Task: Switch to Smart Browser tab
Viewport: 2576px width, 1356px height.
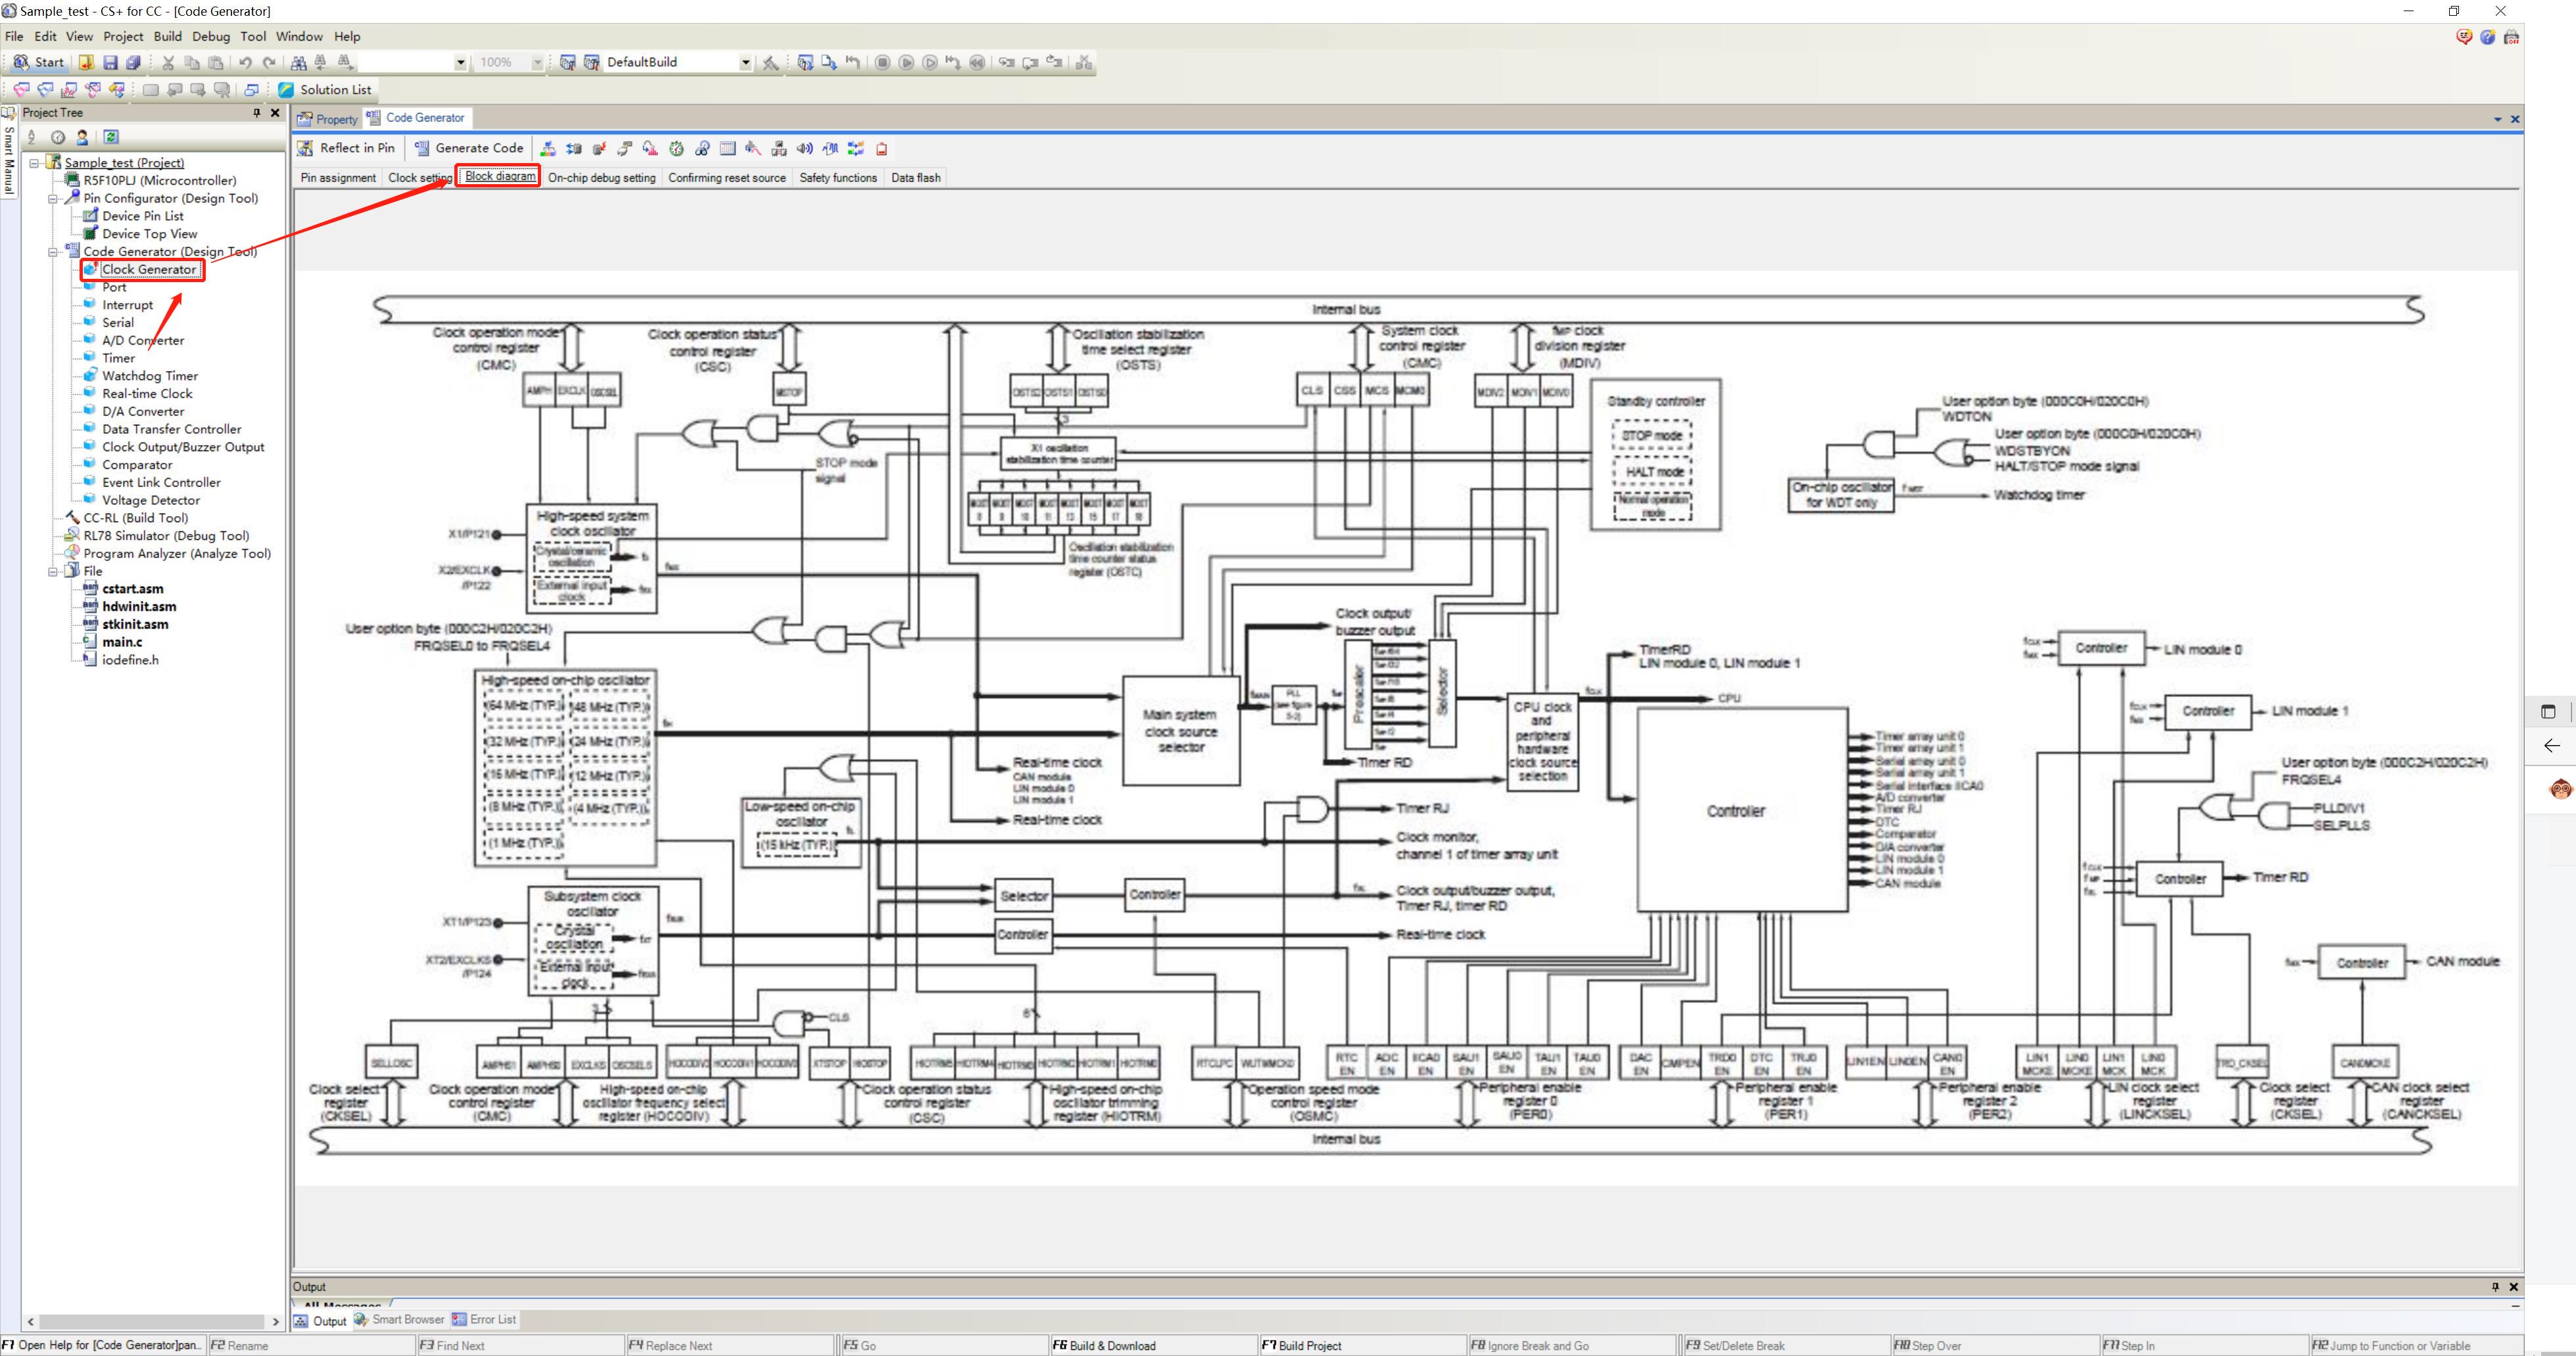Action: click(399, 1319)
